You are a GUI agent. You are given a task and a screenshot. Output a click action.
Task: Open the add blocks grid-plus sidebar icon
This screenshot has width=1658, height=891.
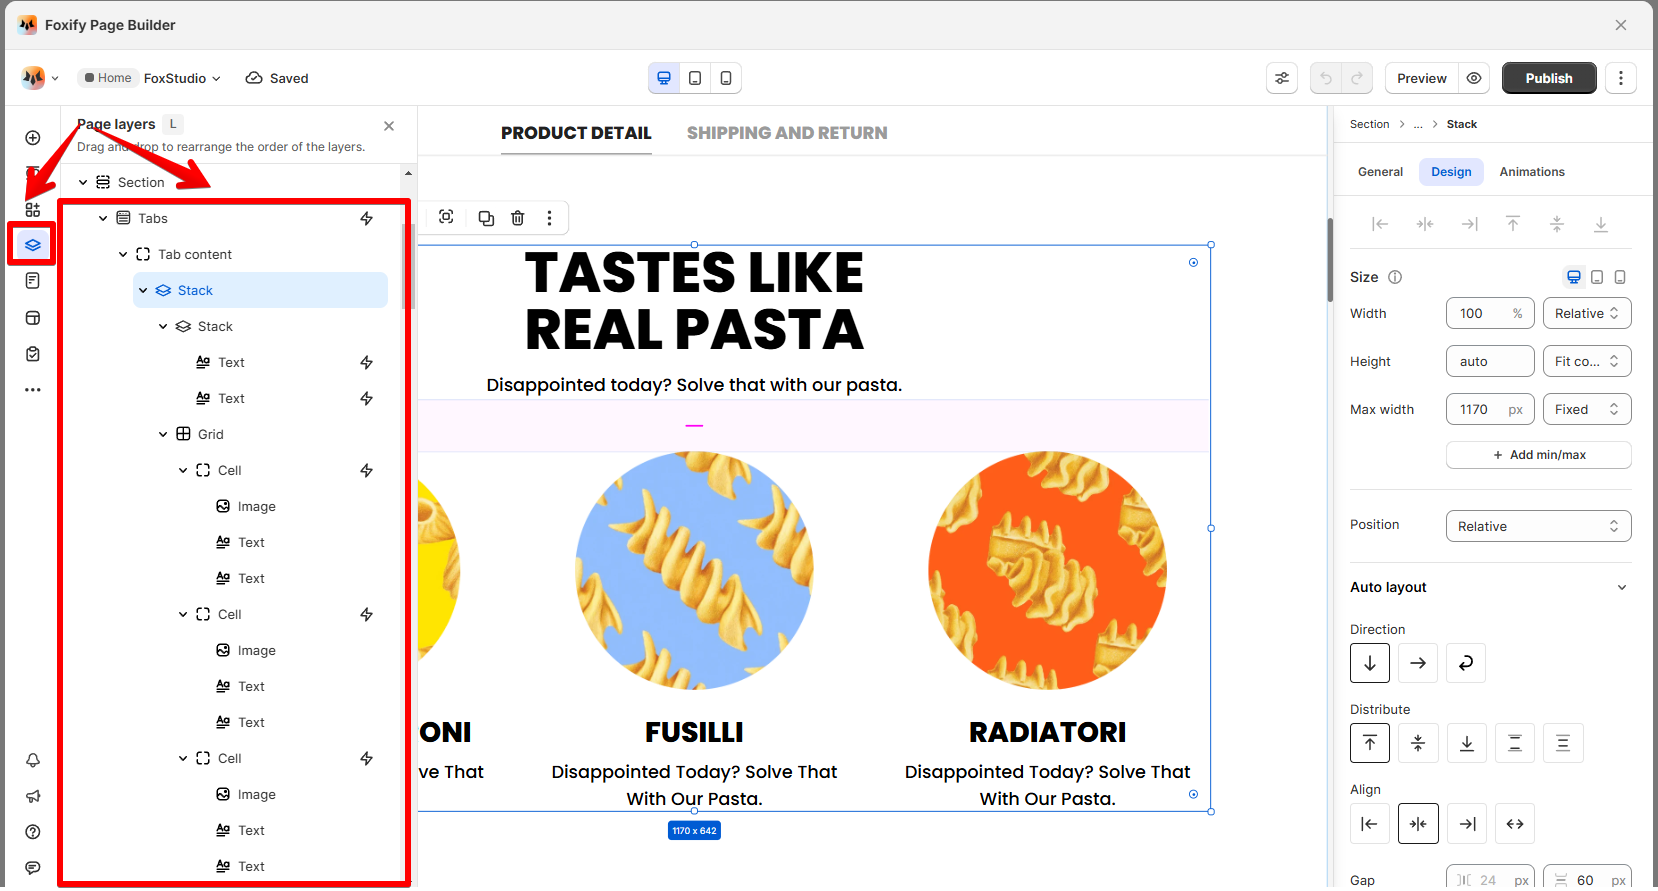coord(33,209)
